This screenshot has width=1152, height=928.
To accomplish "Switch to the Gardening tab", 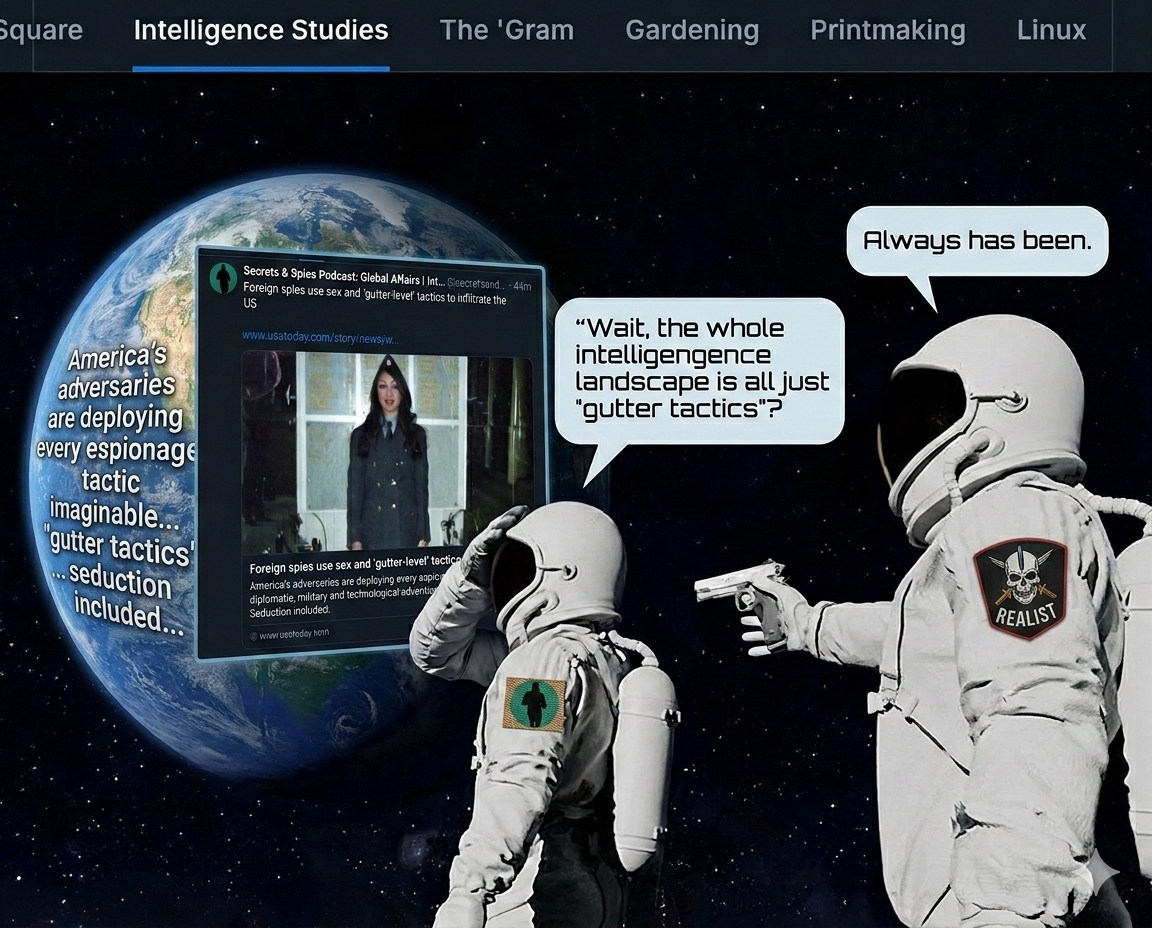I will pos(692,30).
